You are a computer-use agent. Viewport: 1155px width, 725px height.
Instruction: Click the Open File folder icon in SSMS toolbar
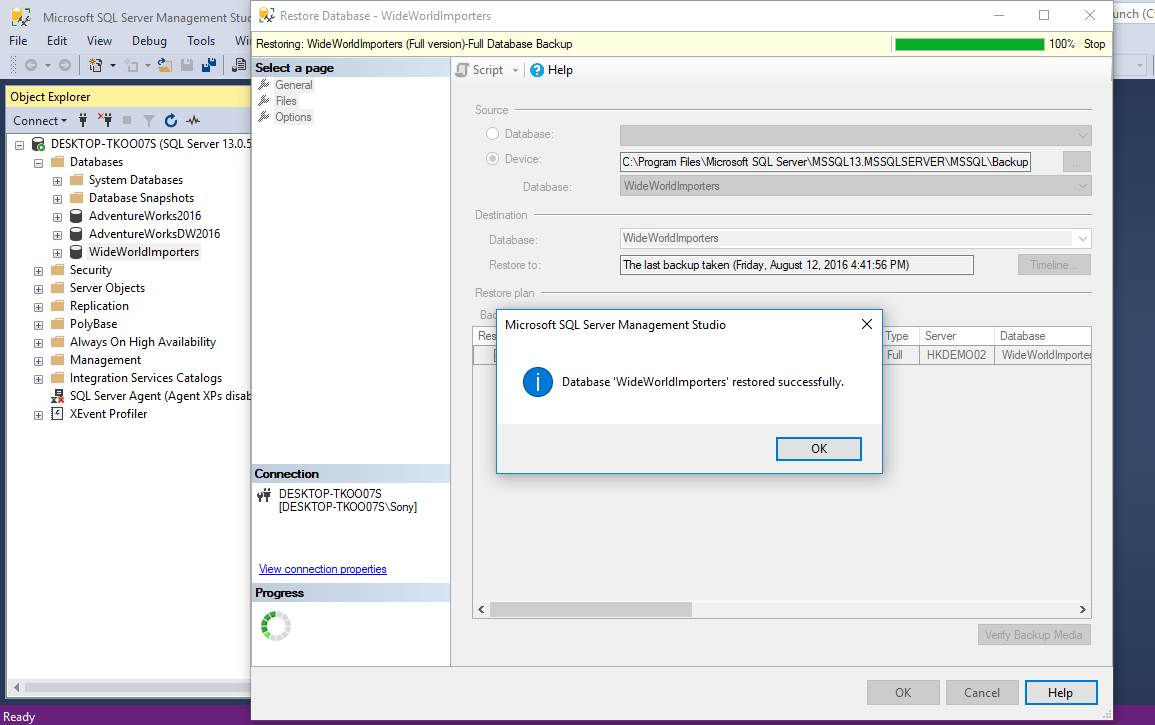pos(165,66)
